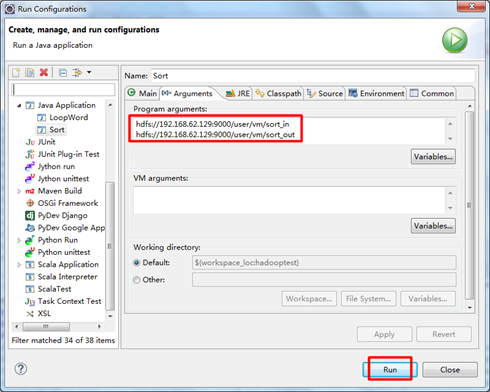Viewport: 490px width, 392px height.
Task: Select the JUnit Plug-in Test entry
Action: (x=62, y=154)
